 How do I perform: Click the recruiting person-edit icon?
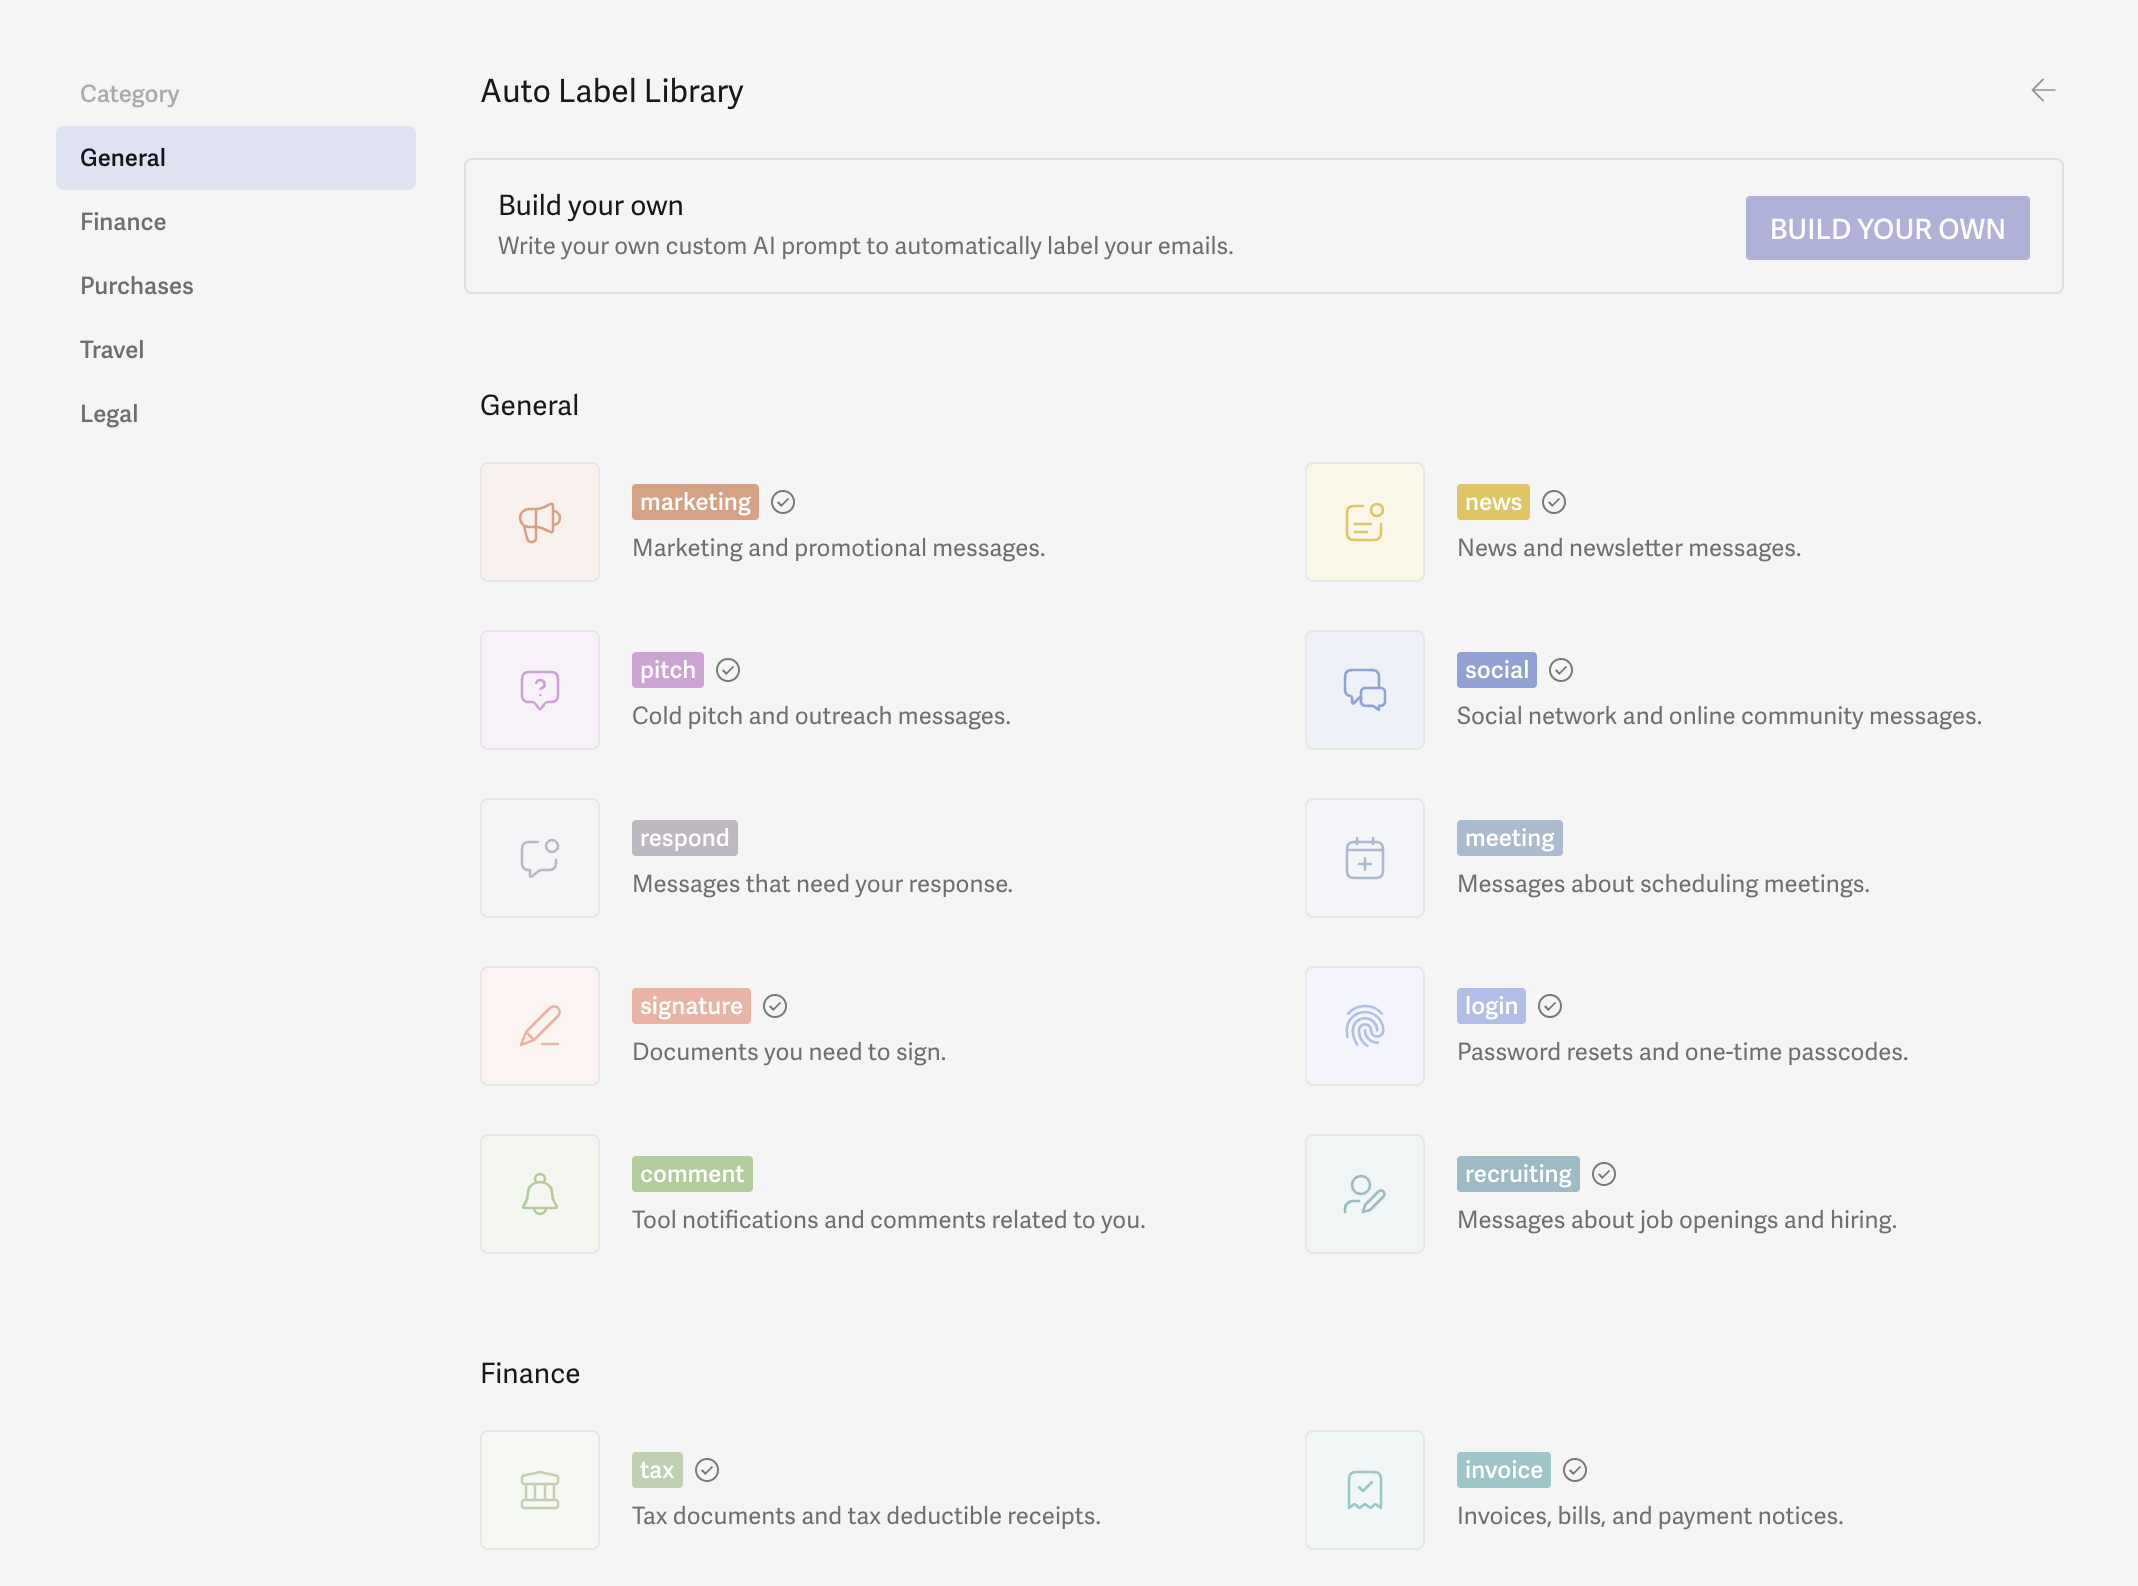(x=1364, y=1194)
